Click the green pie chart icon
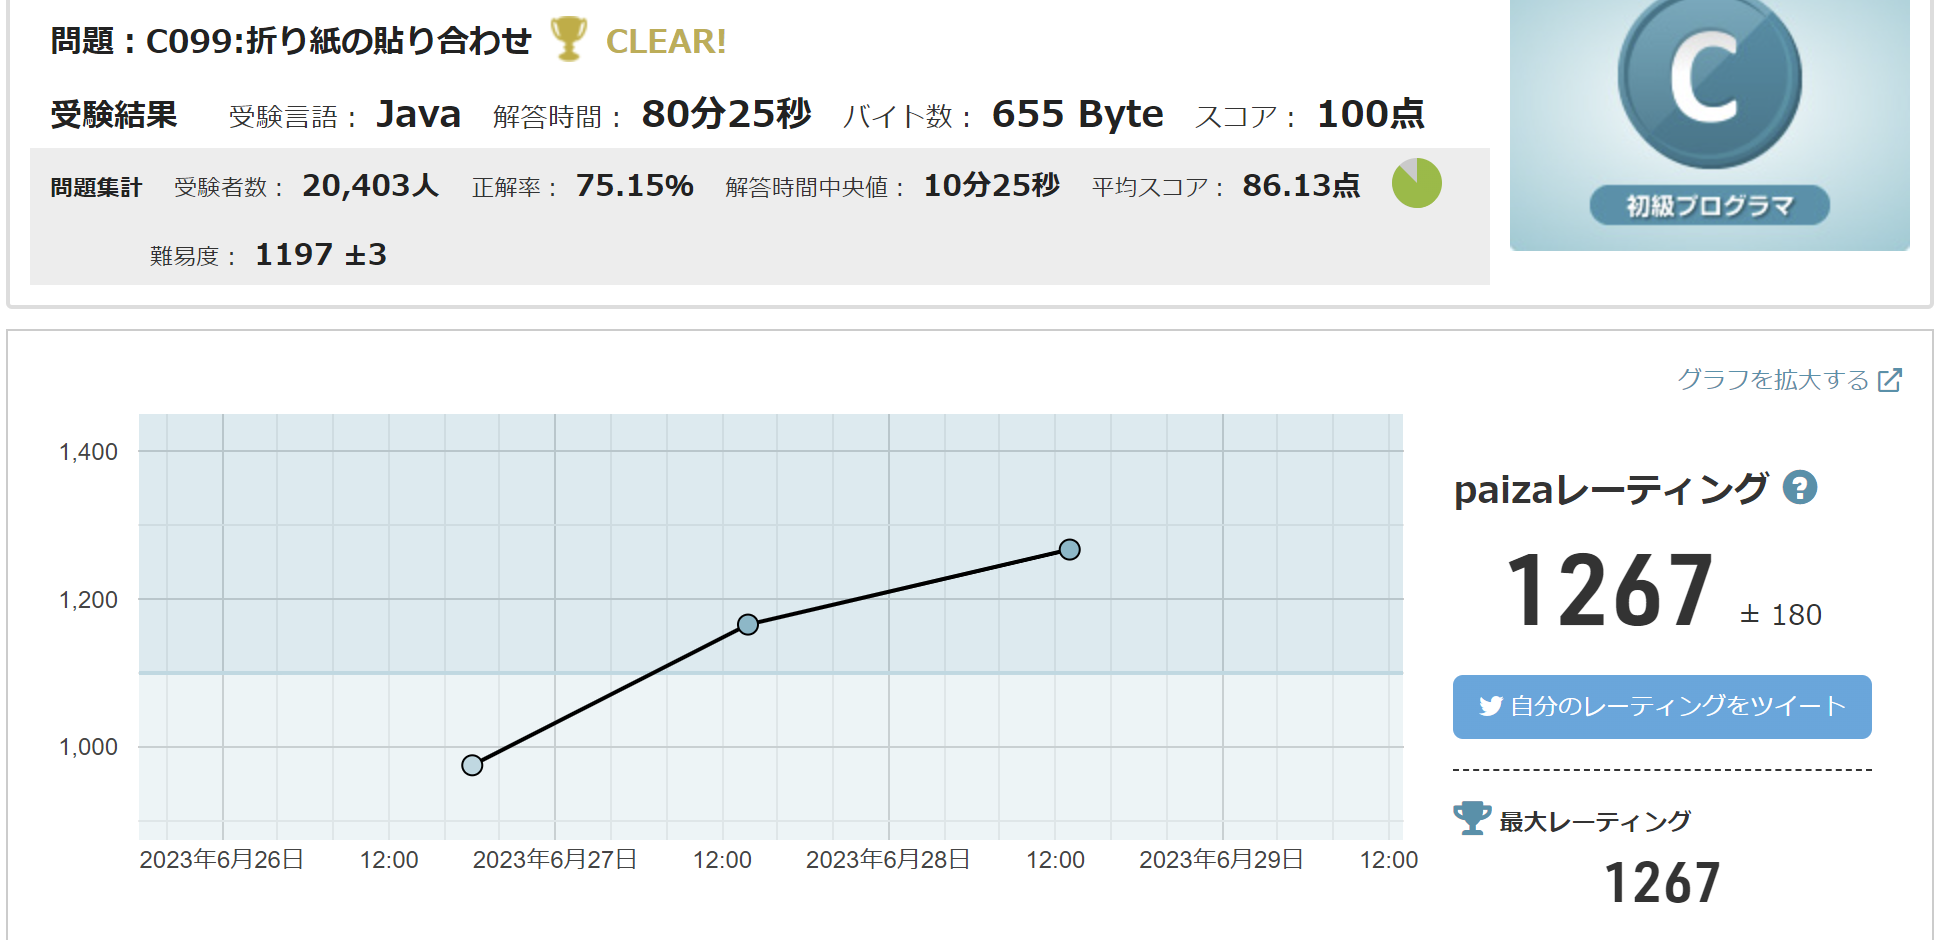This screenshot has width=1946, height=940. [1416, 184]
